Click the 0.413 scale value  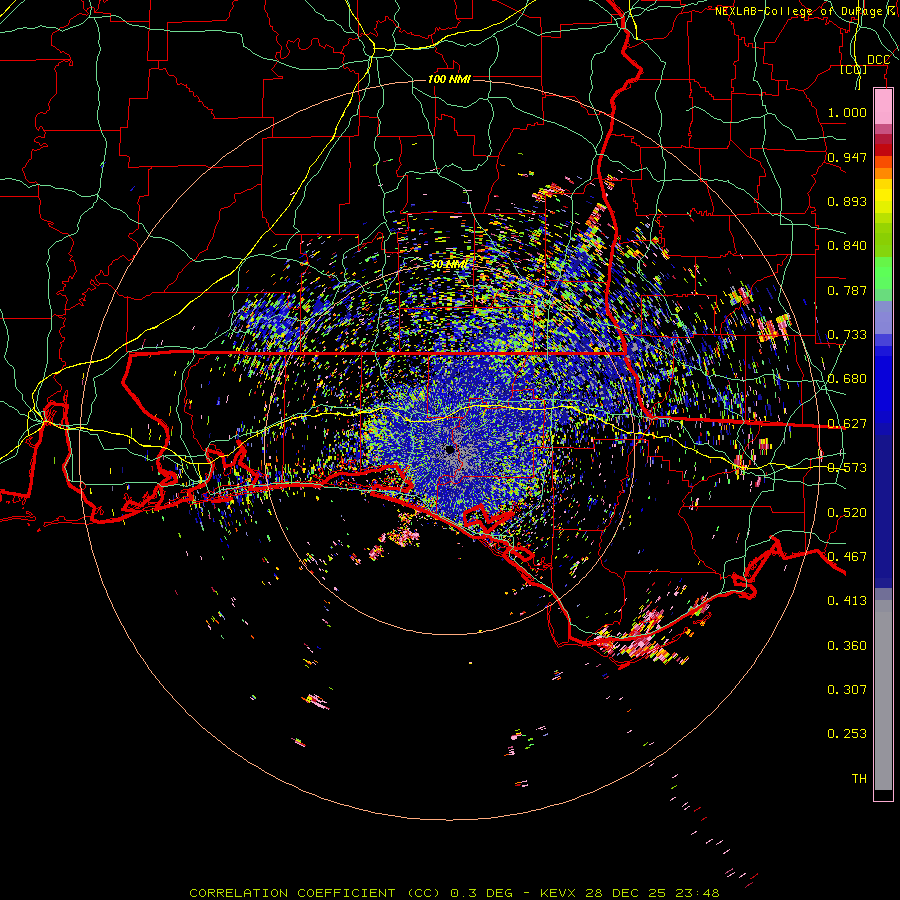point(847,601)
